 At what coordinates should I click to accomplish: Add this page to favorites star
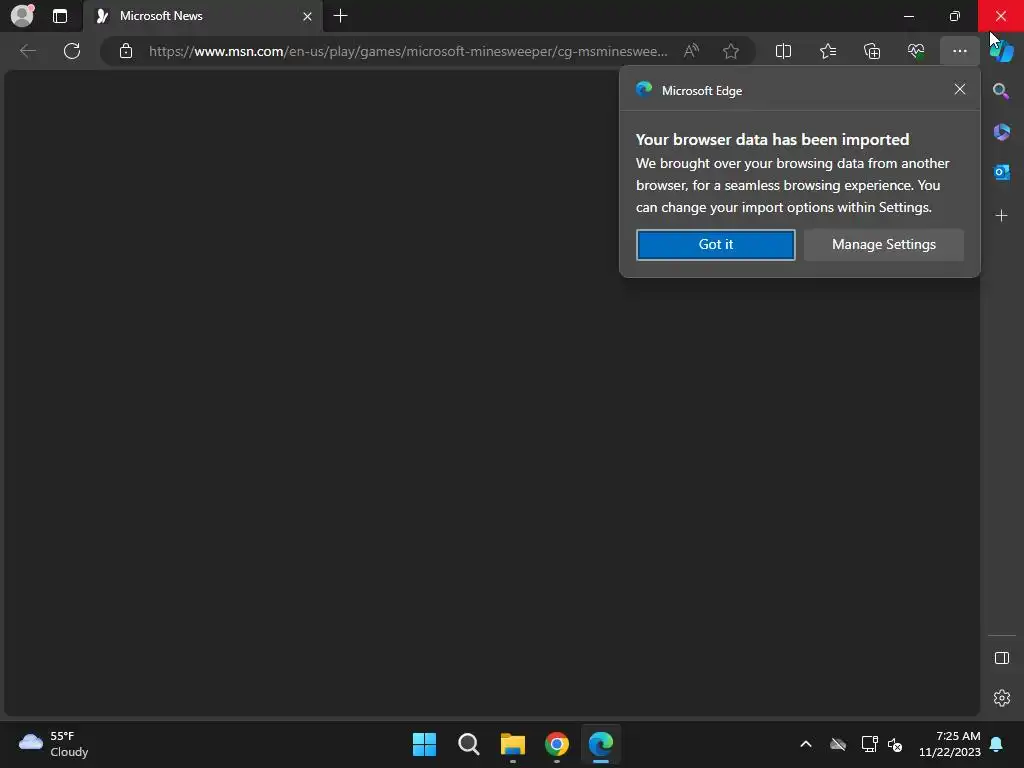pos(731,51)
